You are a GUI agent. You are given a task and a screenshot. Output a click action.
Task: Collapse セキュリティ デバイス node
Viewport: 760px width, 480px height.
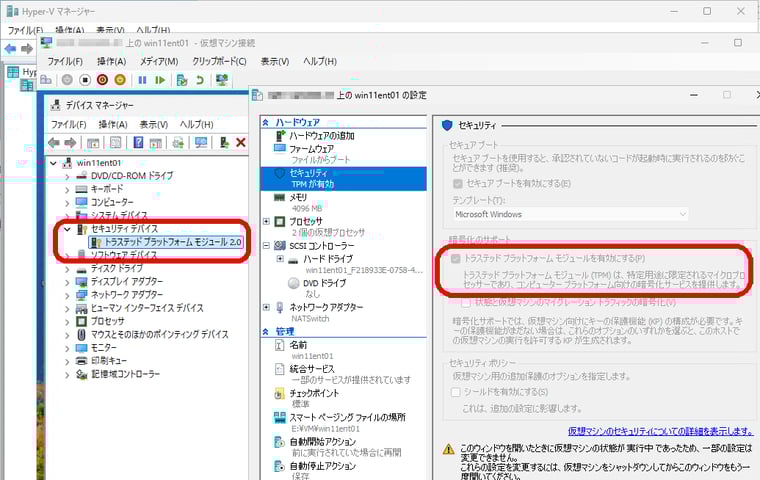(x=67, y=229)
